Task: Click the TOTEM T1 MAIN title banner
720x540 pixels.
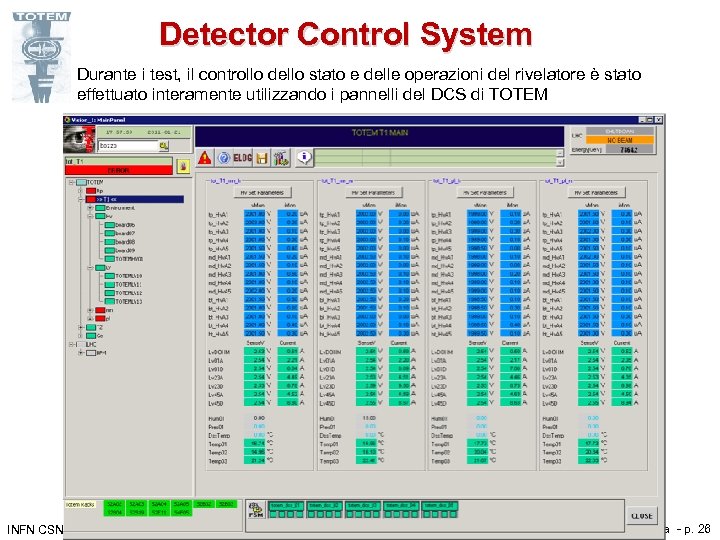Action: pyautogui.click(x=379, y=136)
